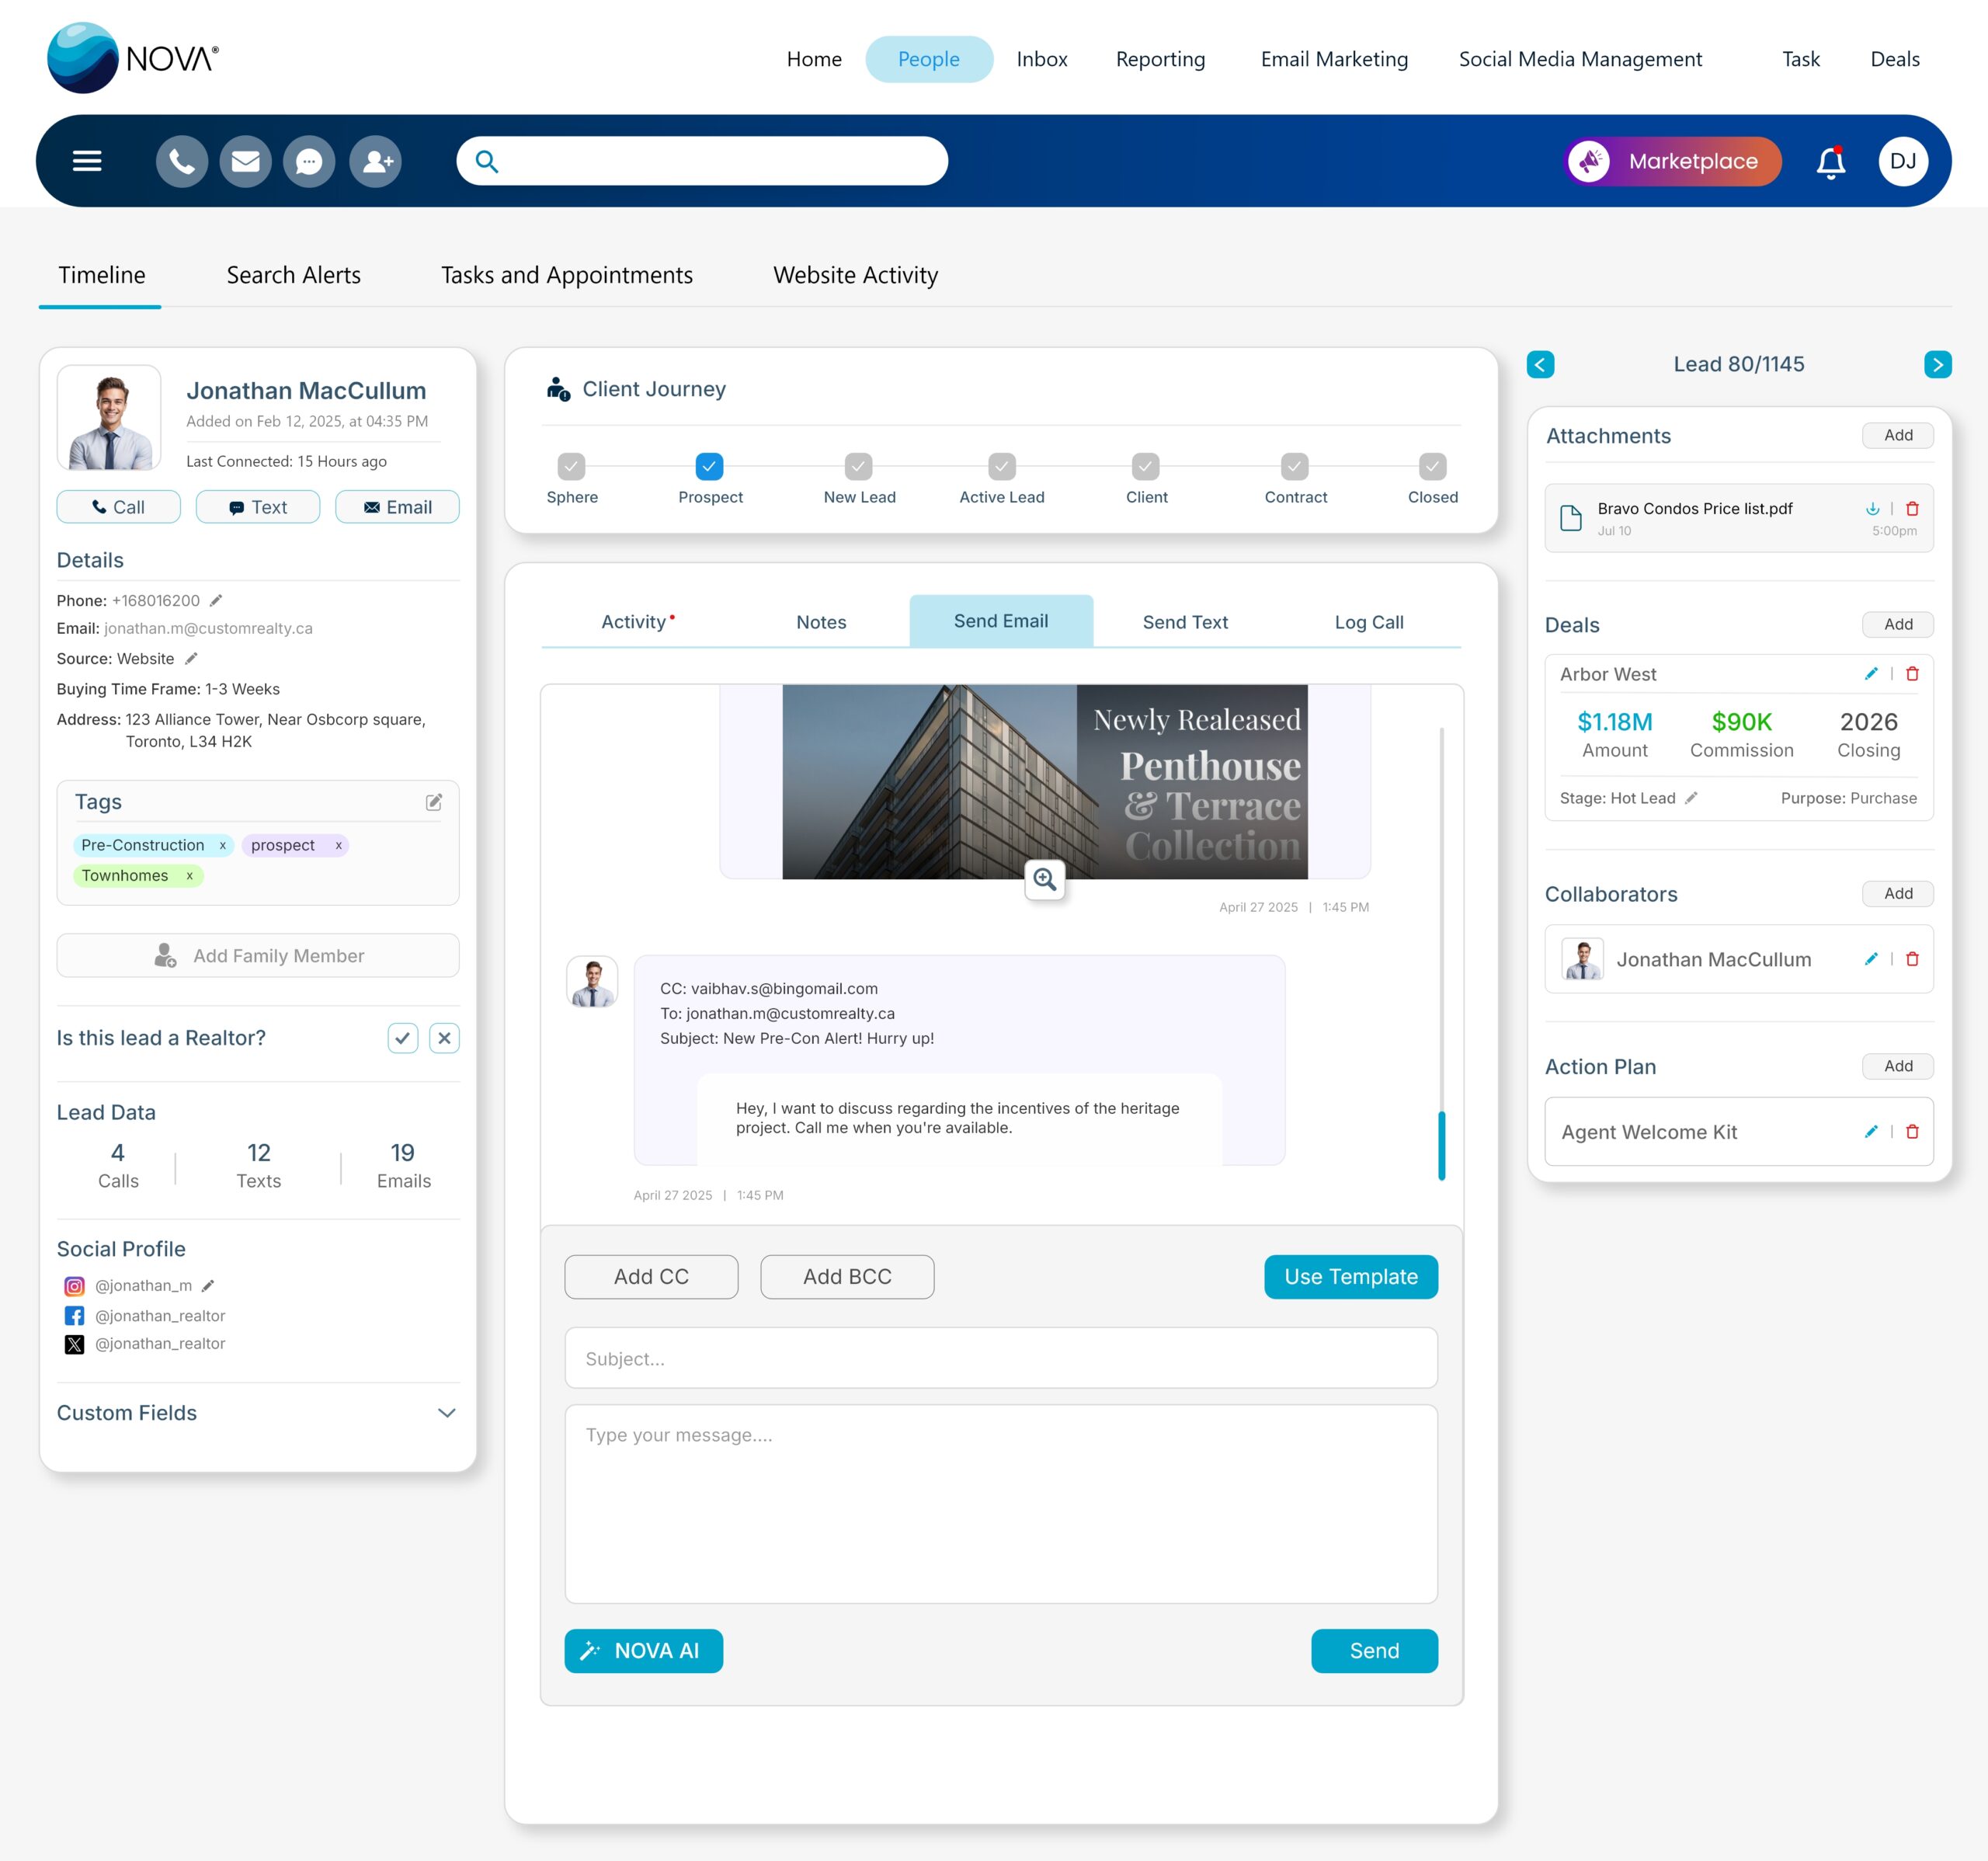Screen dimensions: 1988x1861
Task: Open the notifications bell
Action: [x=1830, y=162]
